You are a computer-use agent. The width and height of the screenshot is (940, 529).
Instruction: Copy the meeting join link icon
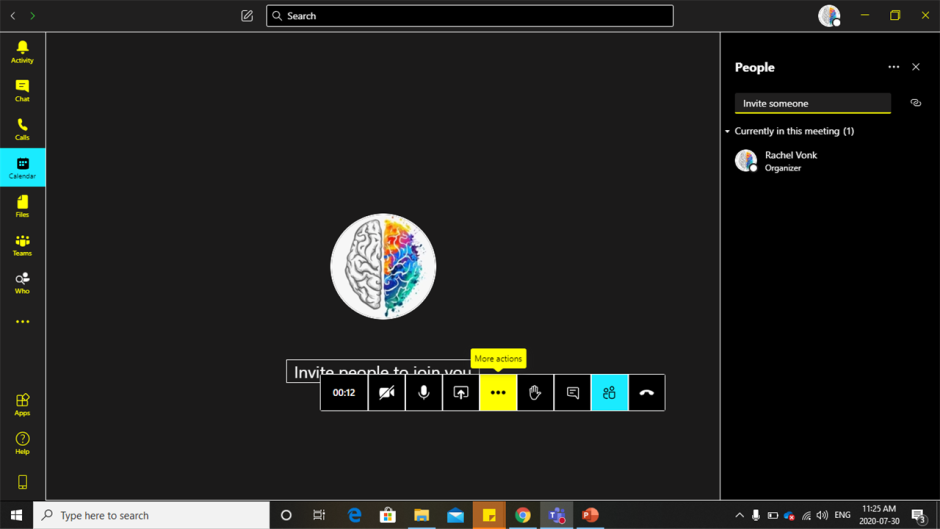(x=915, y=103)
